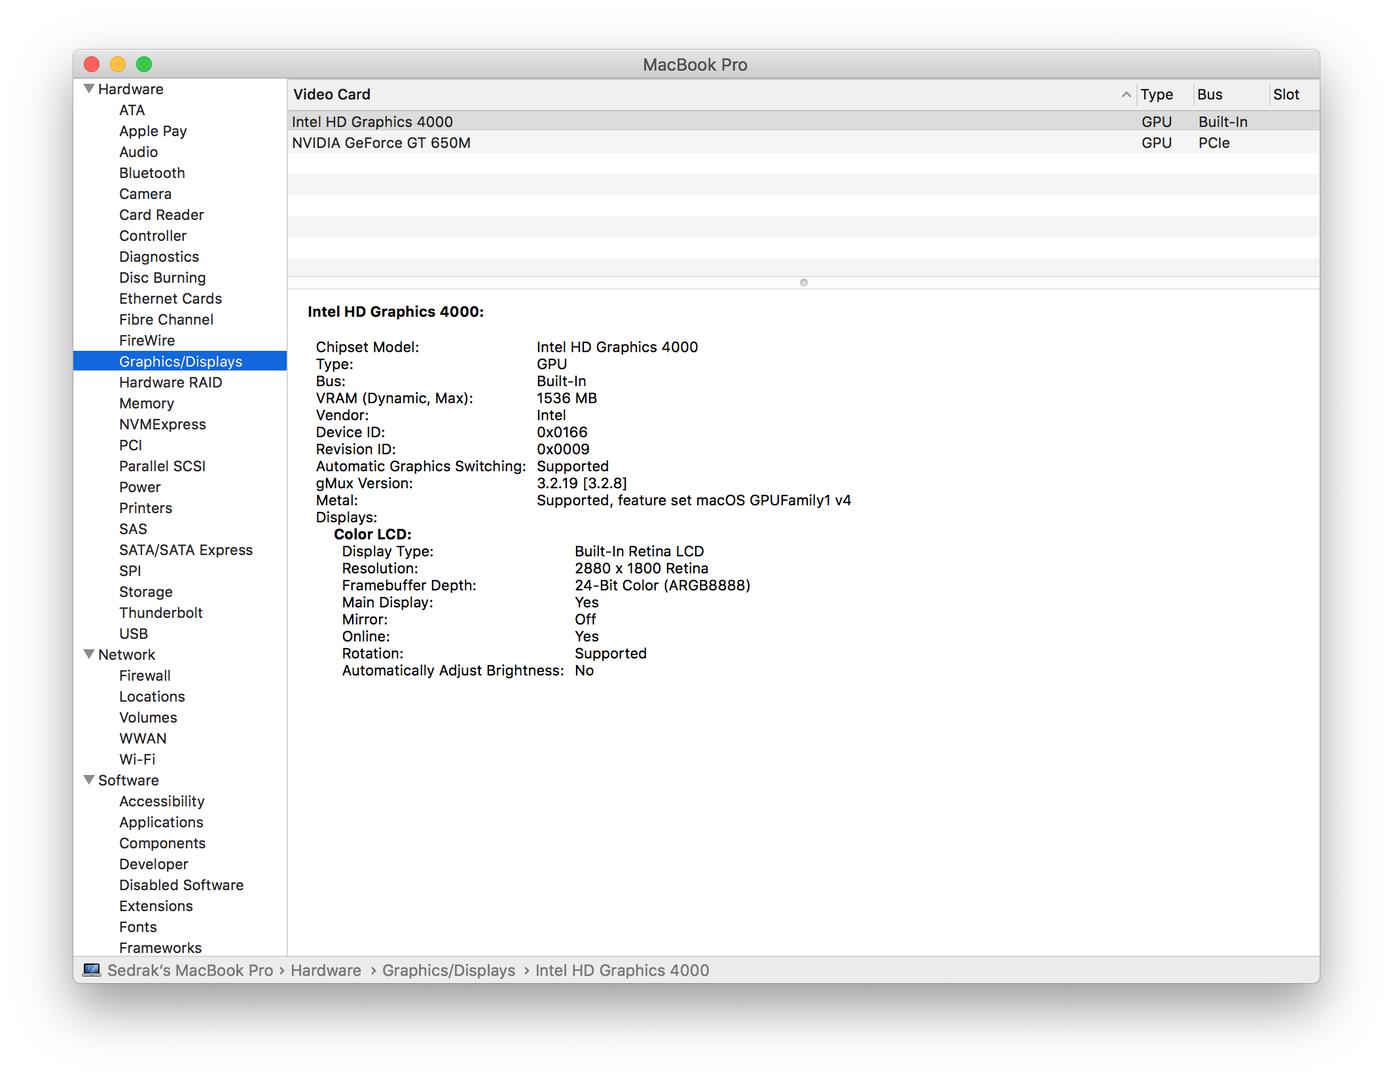Open USB in the sidebar
Screen dimensions: 1393x1080
click(x=133, y=635)
